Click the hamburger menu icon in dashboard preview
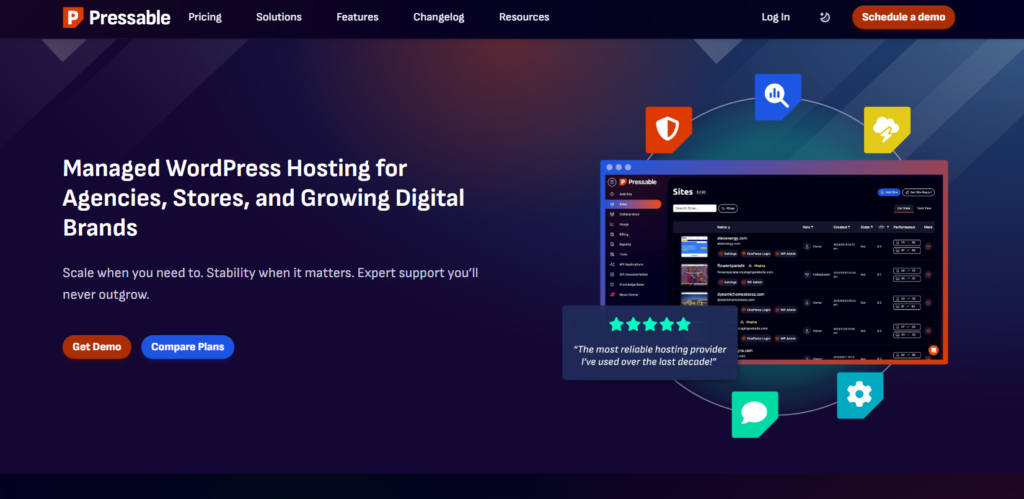 click(x=612, y=182)
